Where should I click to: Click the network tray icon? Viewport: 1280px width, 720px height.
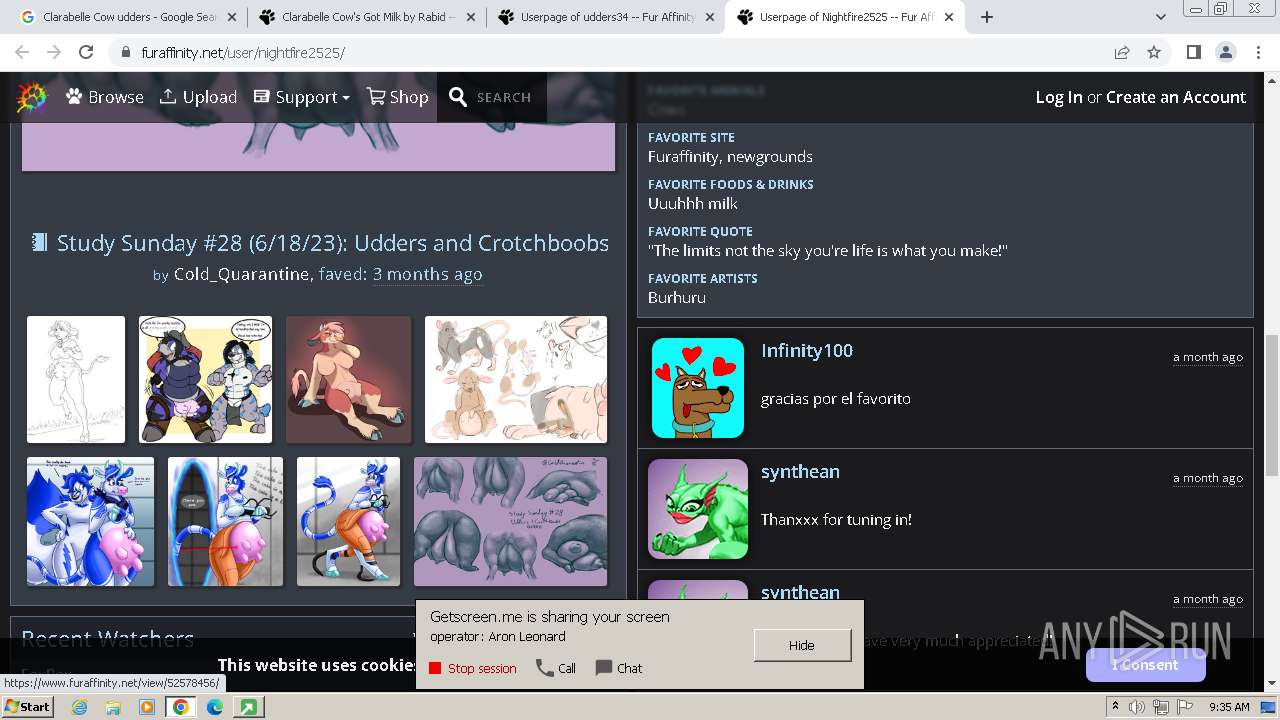(1162, 707)
